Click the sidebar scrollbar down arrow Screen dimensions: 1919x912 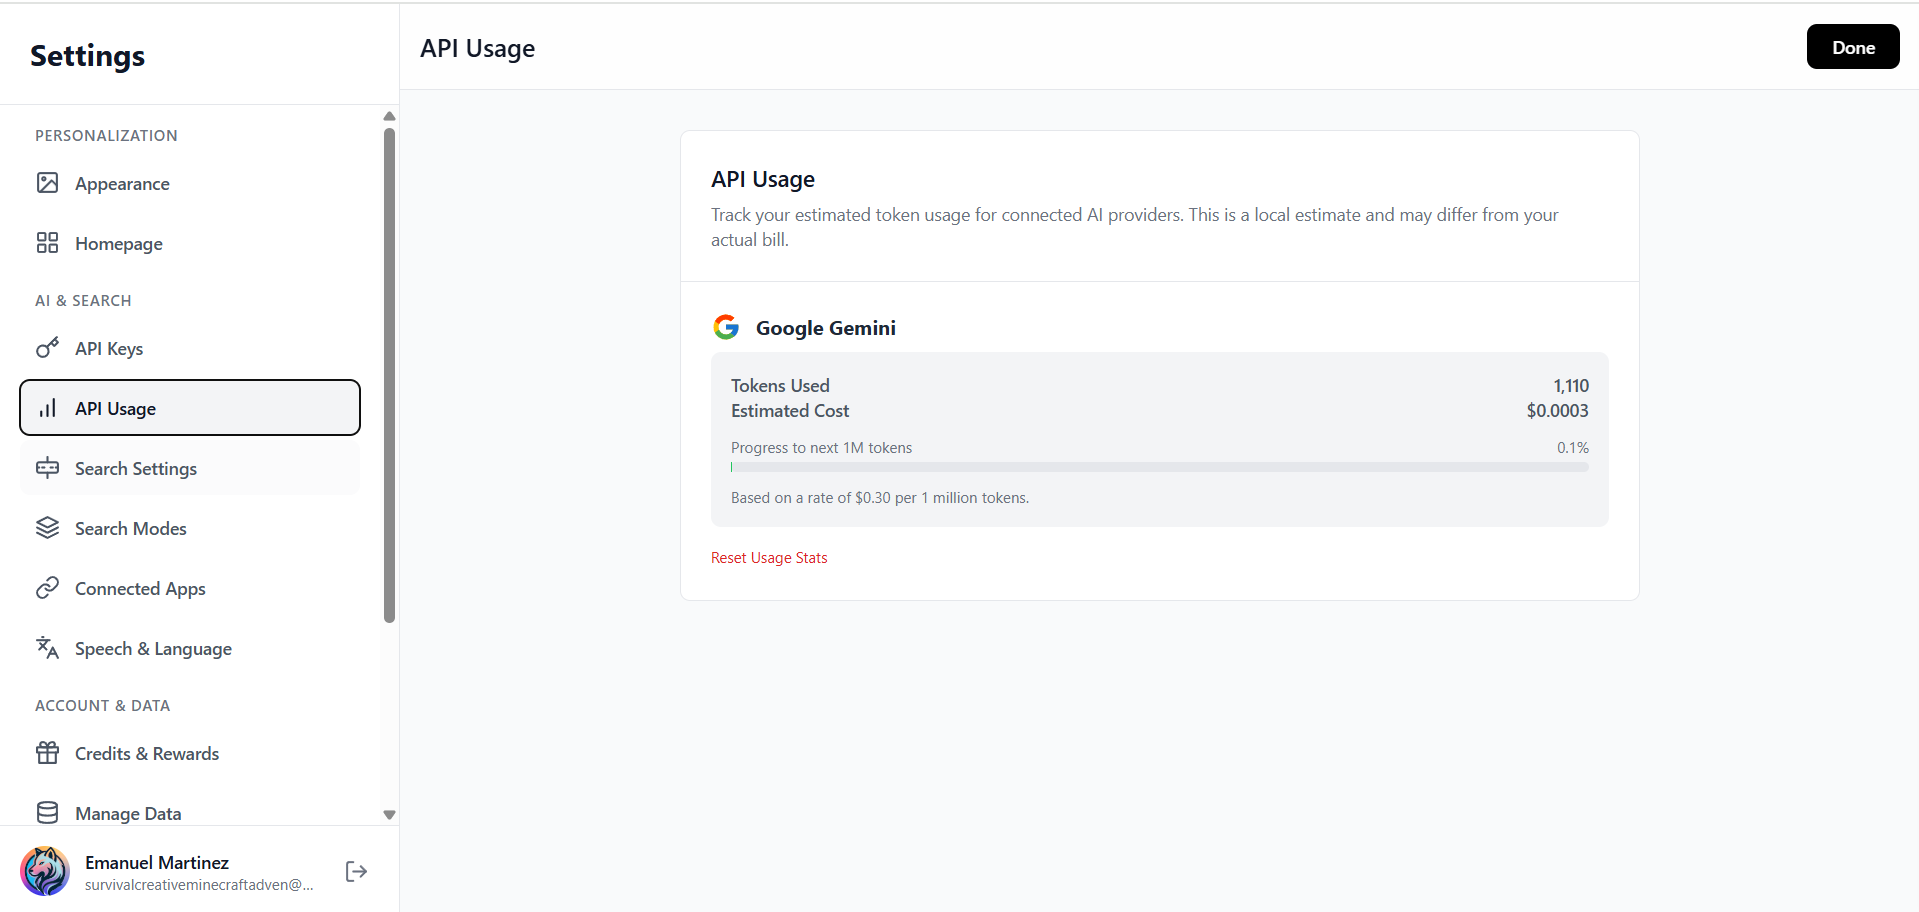[x=389, y=815]
